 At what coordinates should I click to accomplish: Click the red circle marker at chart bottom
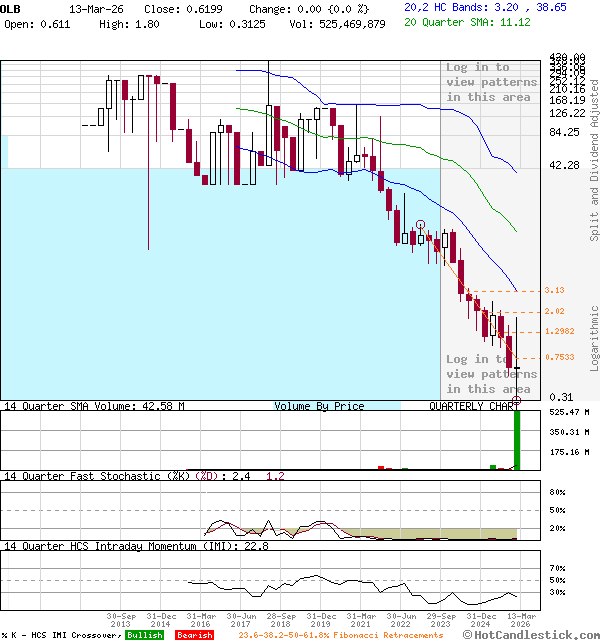(517, 401)
